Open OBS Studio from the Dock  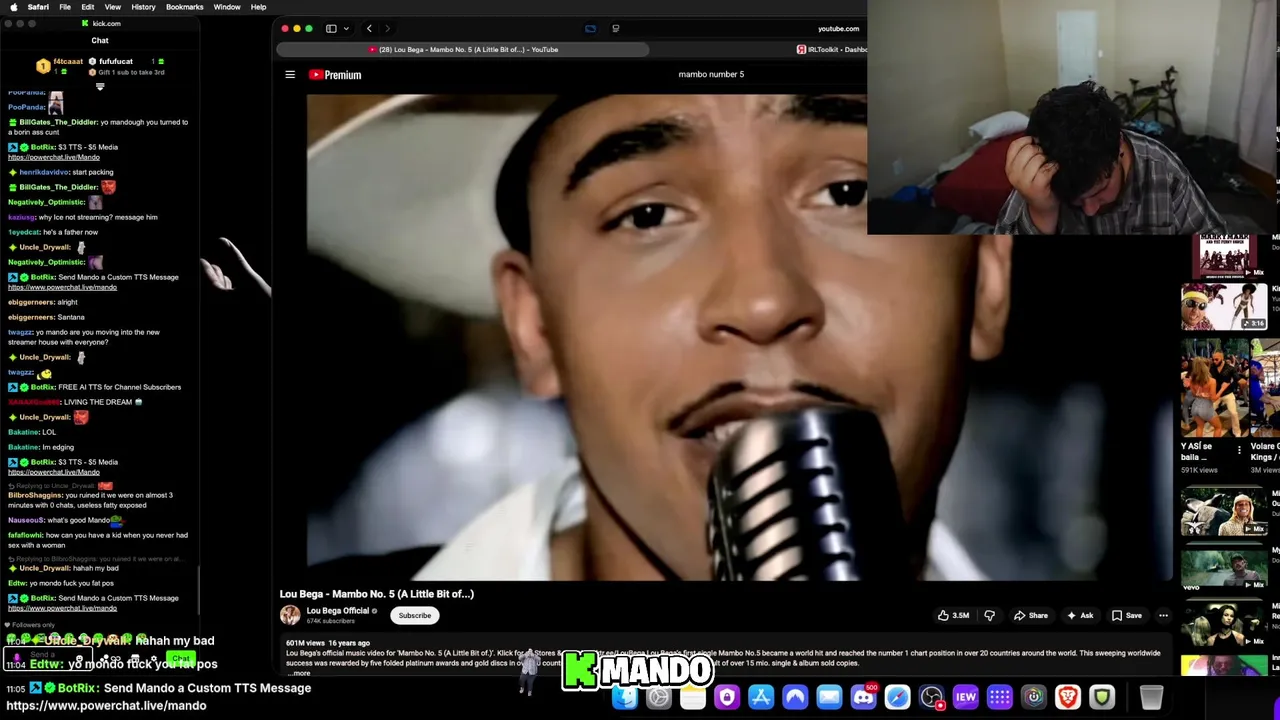(x=931, y=697)
